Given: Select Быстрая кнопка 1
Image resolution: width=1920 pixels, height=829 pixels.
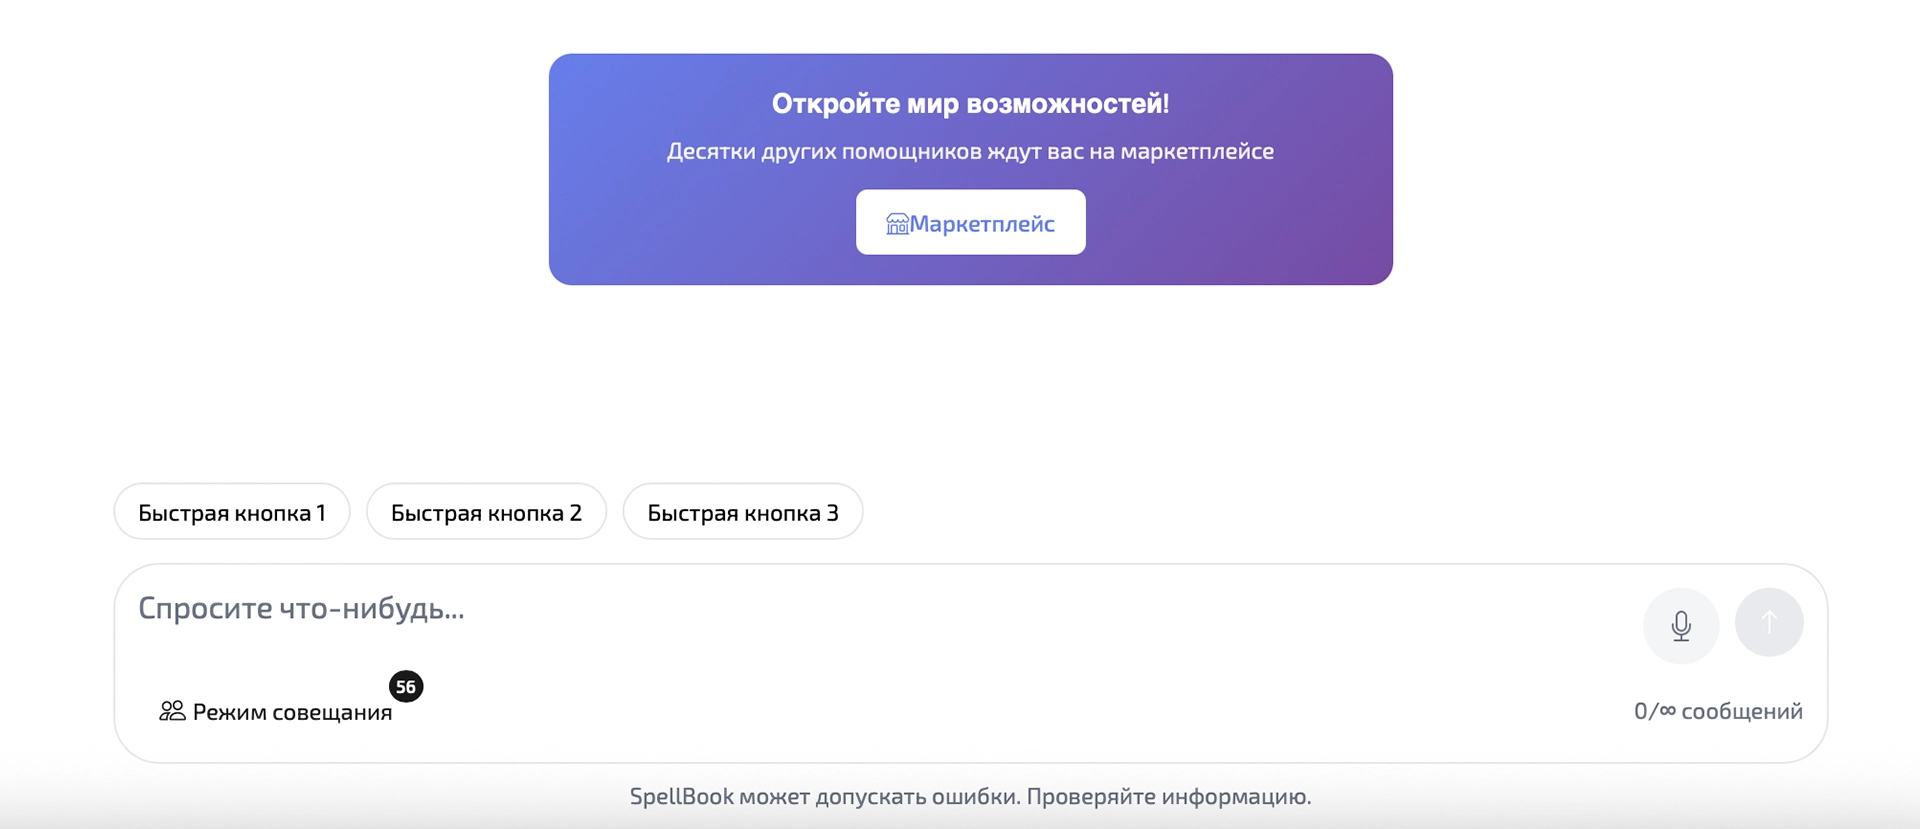Looking at the screenshot, I should click(232, 512).
